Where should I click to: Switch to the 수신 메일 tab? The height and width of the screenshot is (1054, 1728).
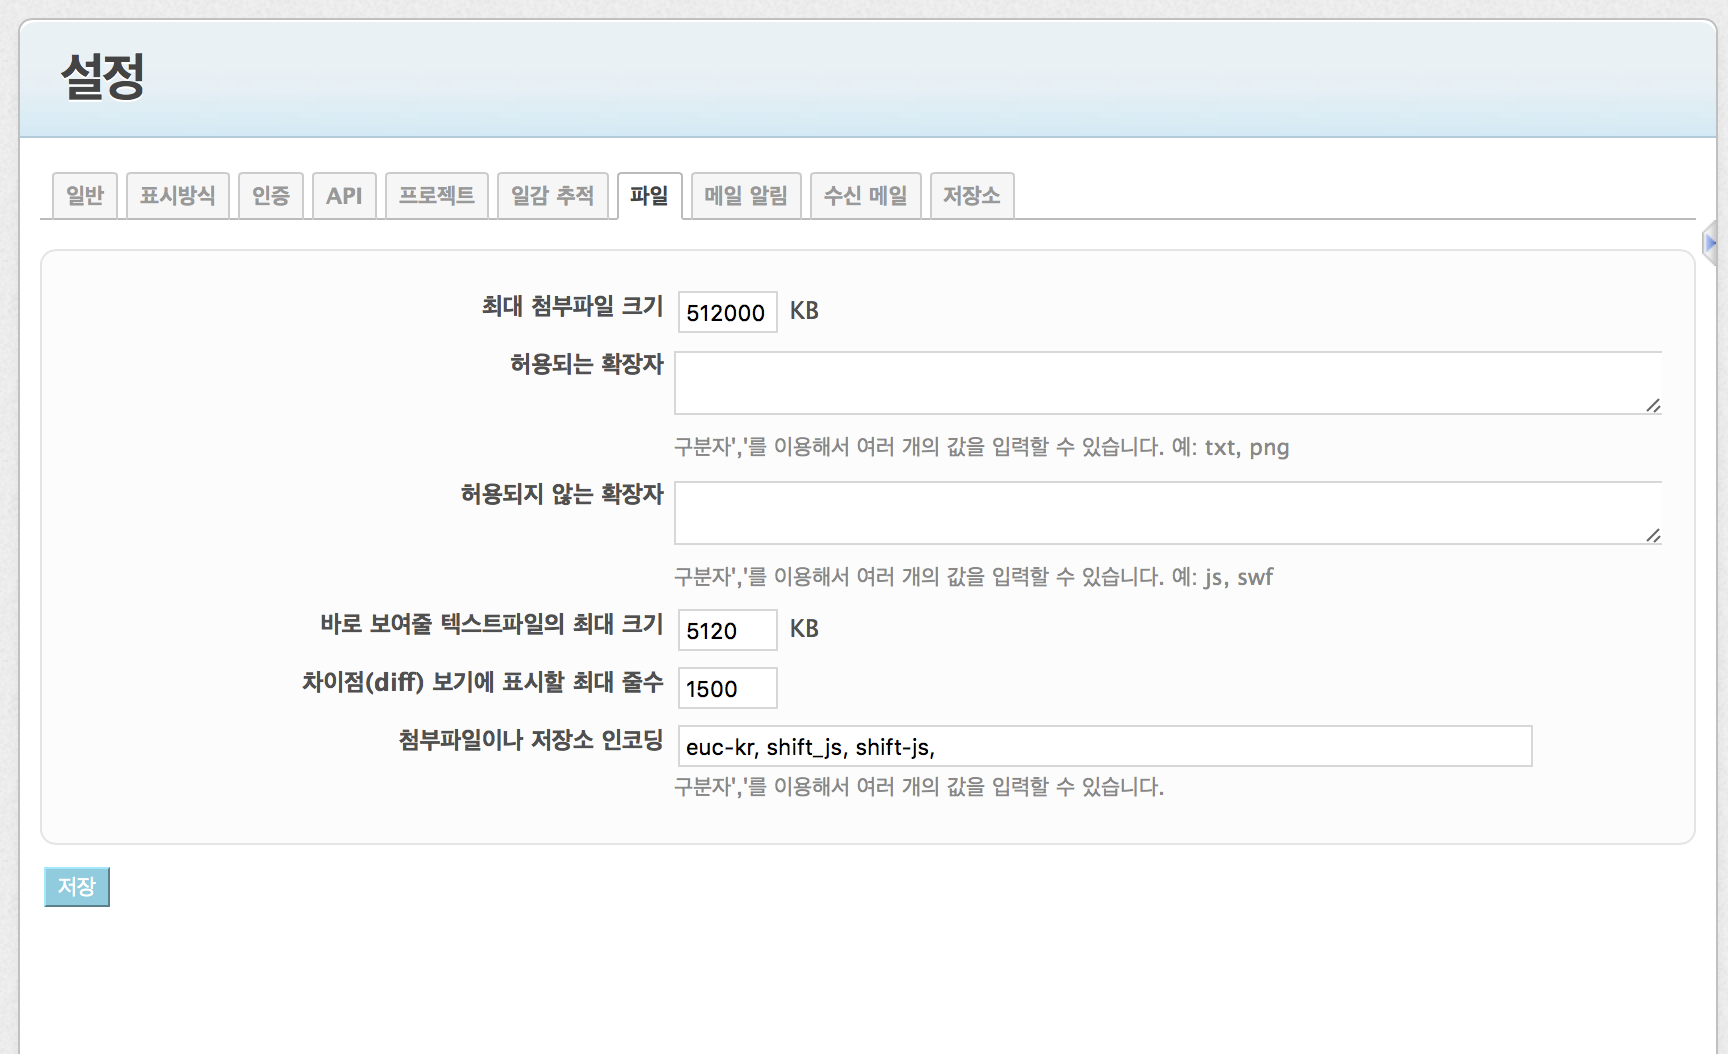[x=865, y=196]
